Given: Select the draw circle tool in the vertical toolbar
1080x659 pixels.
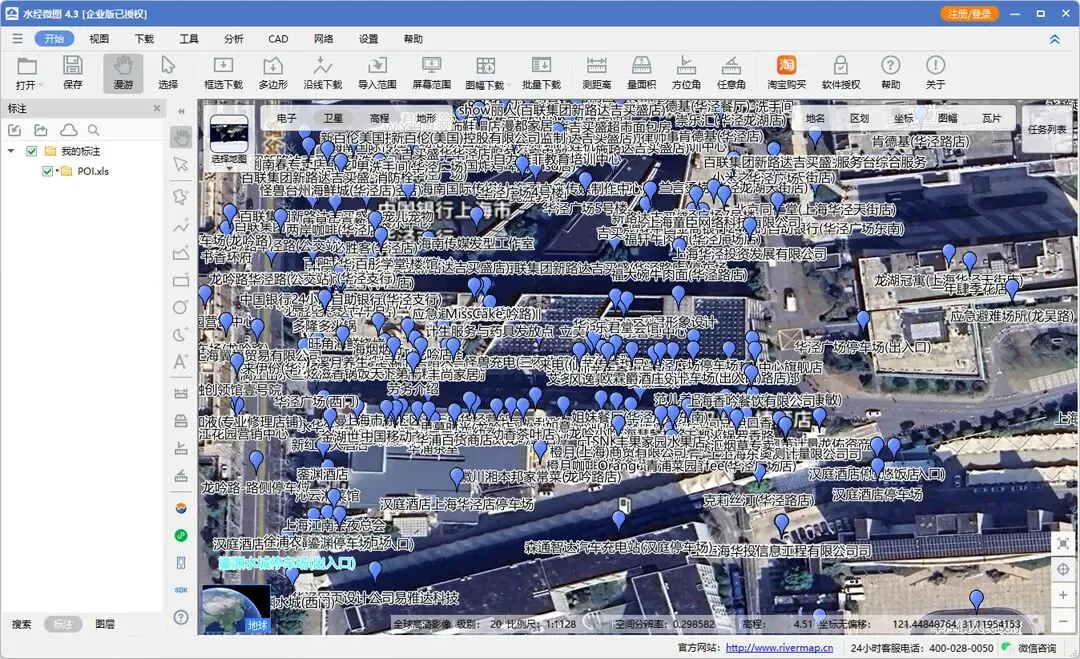Looking at the screenshot, I should pyautogui.click(x=180, y=307).
